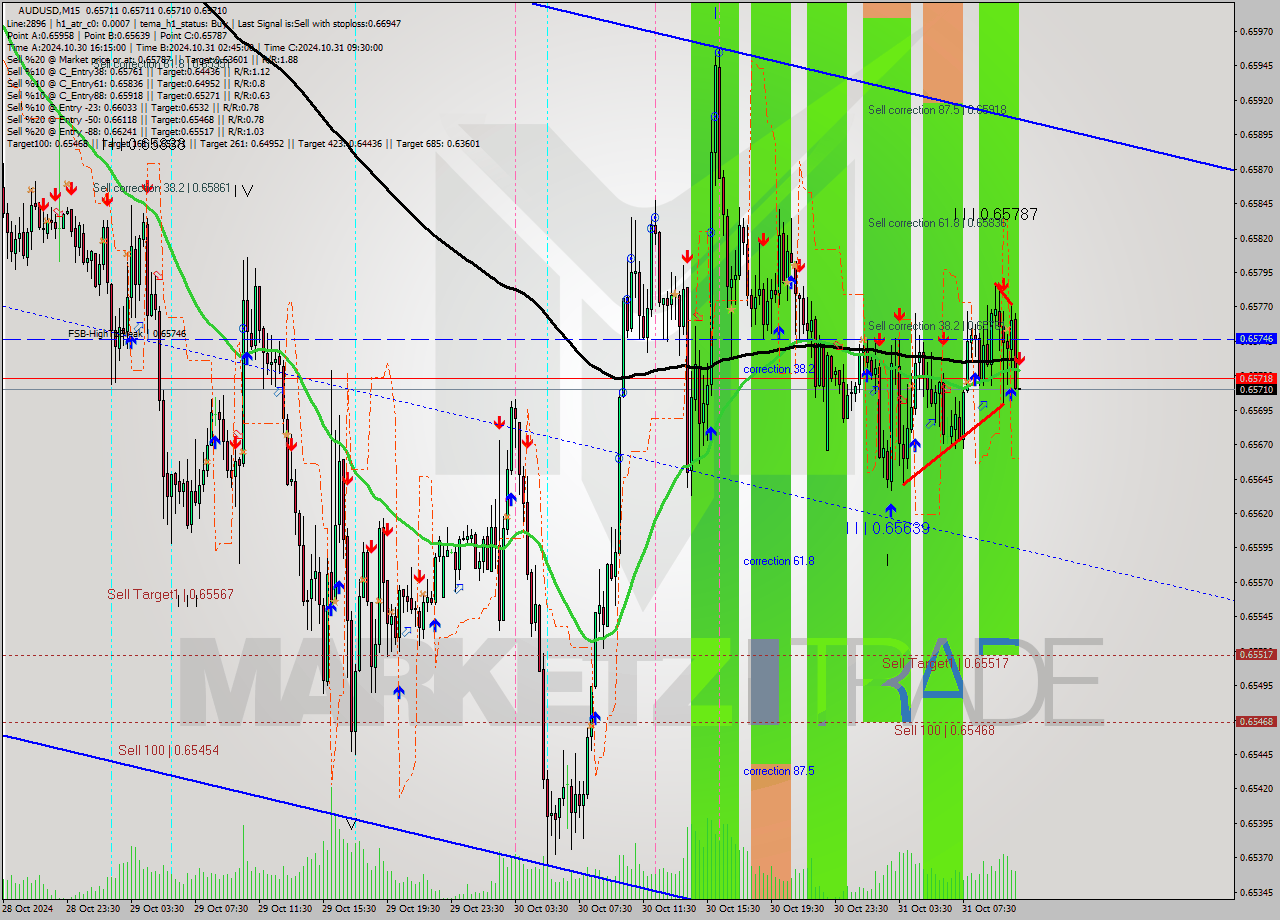Click the 0.65620 price scale value
Viewport: 1280px width, 920px height.
pyautogui.click(x=1256, y=513)
